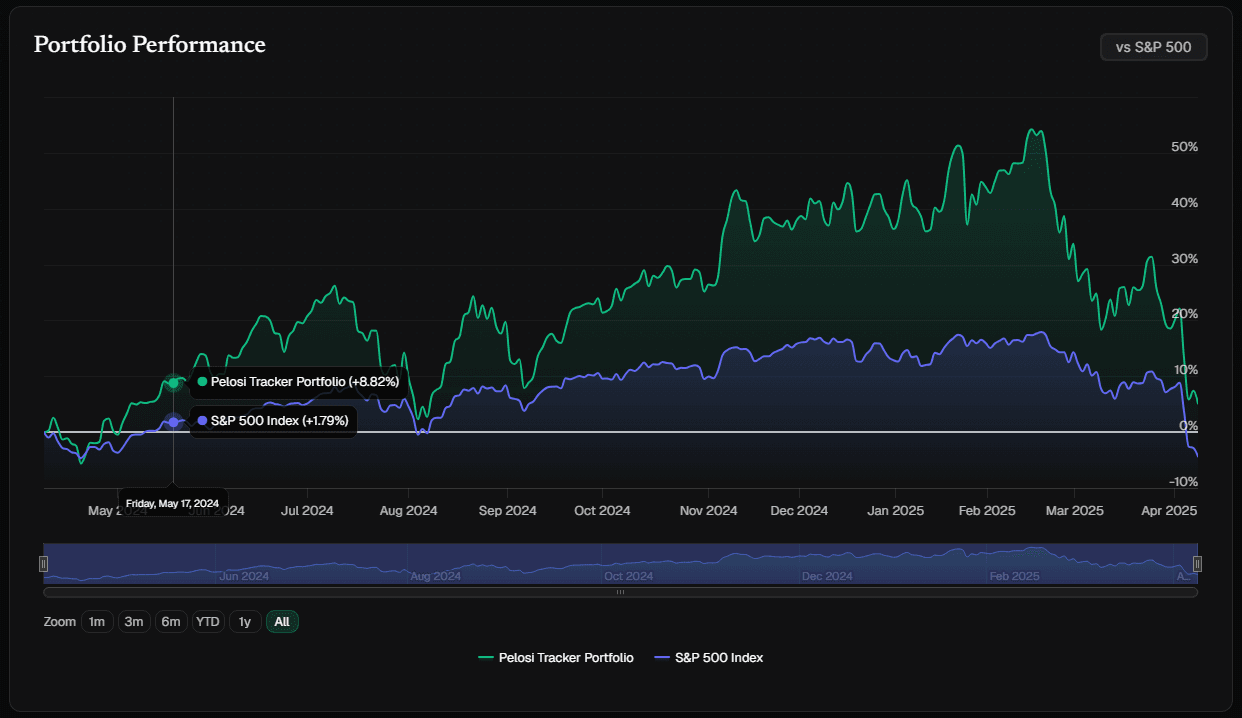Click the Apr 2025 x-axis label
1242x718 pixels.
[x=1169, y=511]
